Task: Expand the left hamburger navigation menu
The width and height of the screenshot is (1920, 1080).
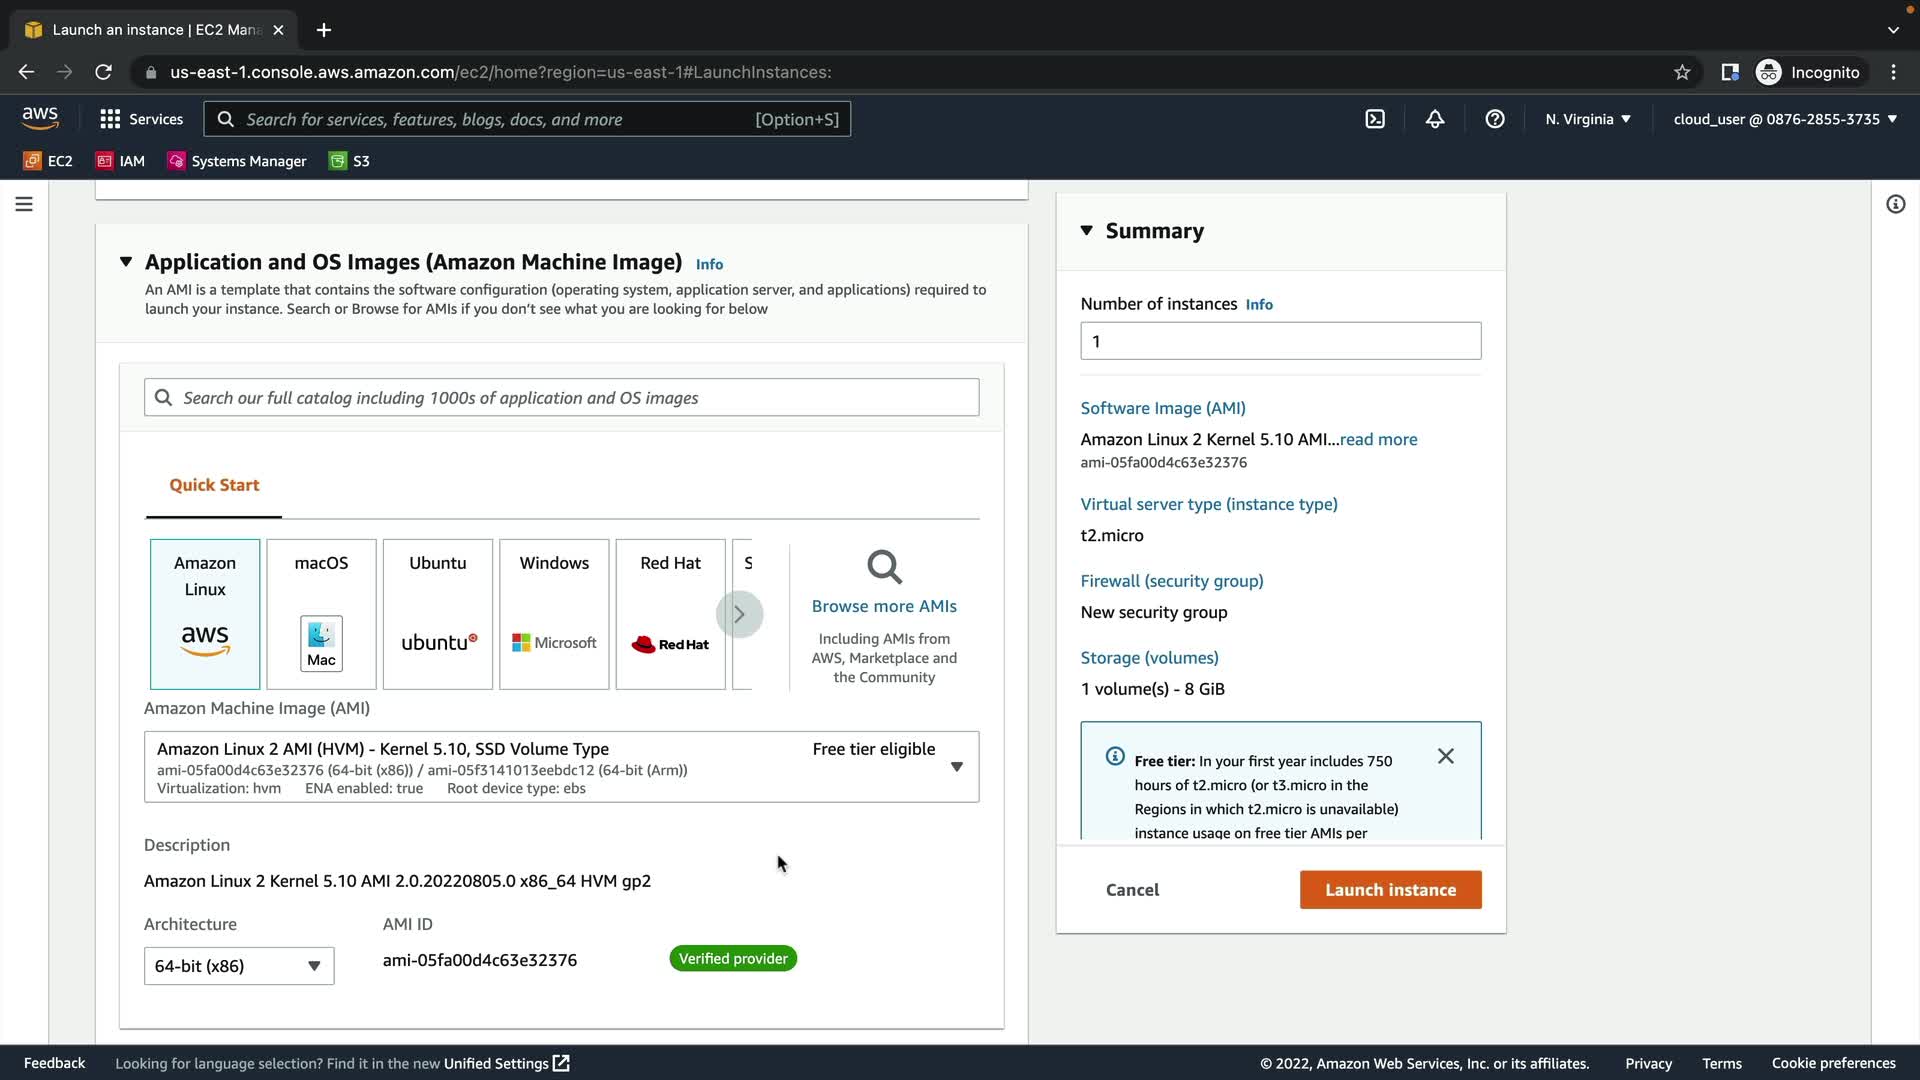Action: tap(24, 204)
